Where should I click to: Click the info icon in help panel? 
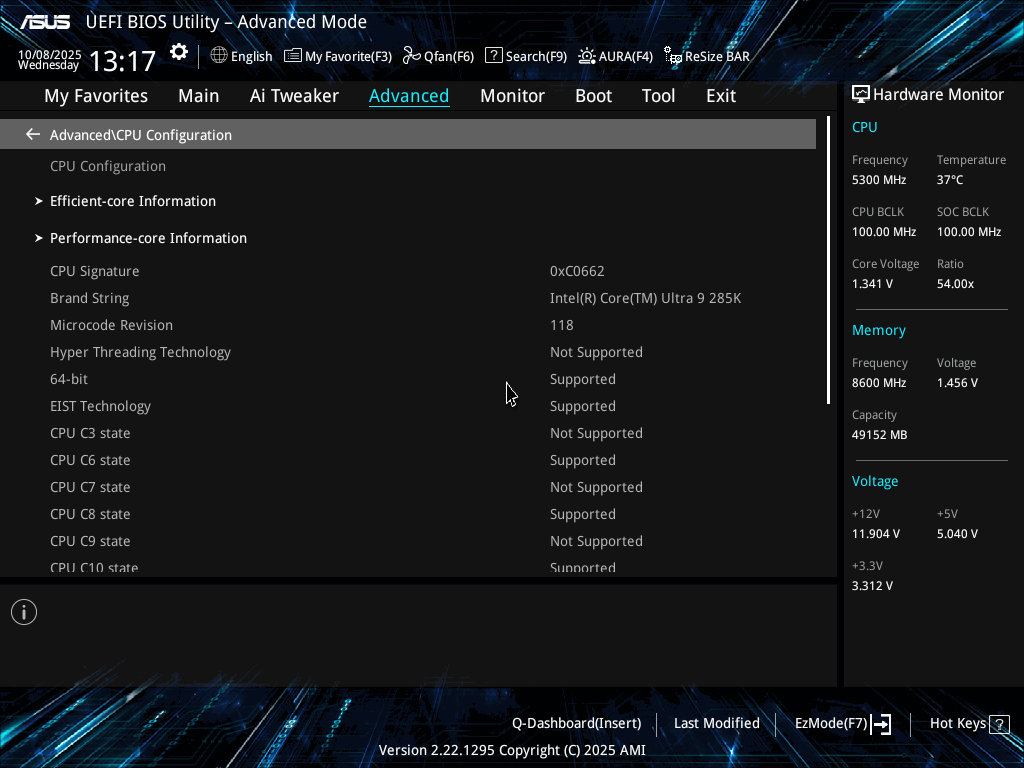(24, 612)
